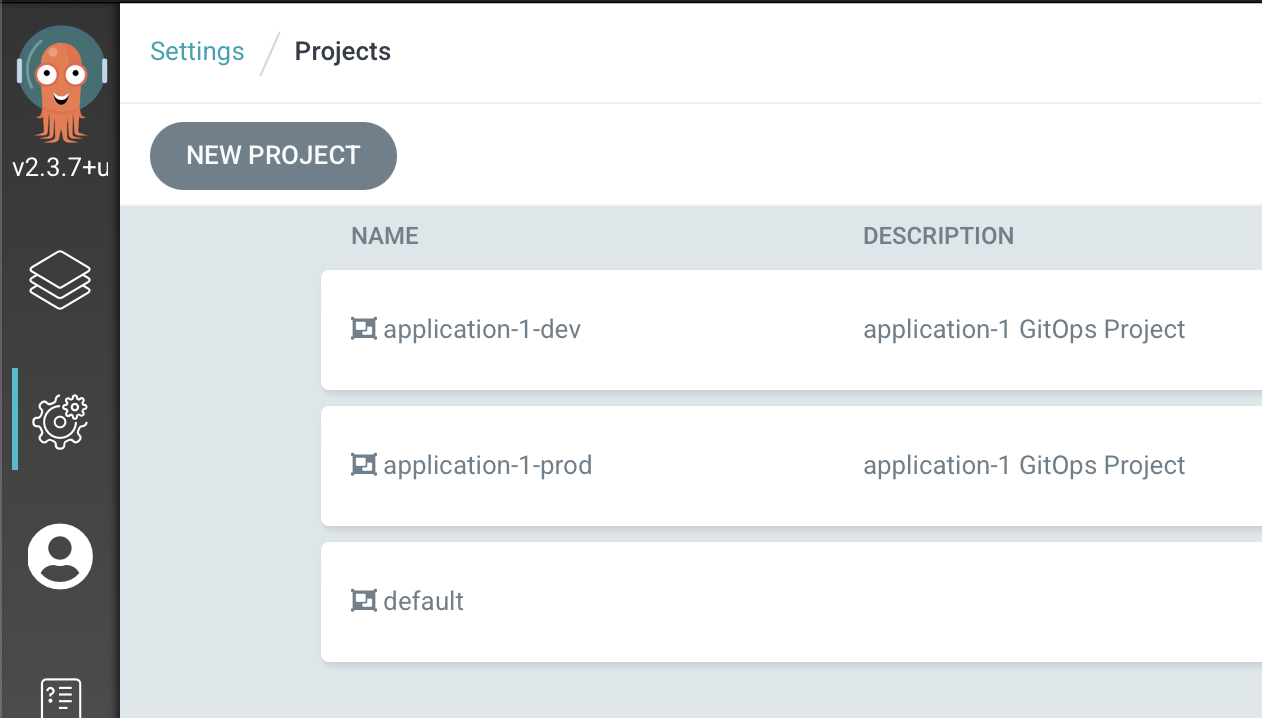Click the project icon beside application-1-dev

click(x=363, y=329)
